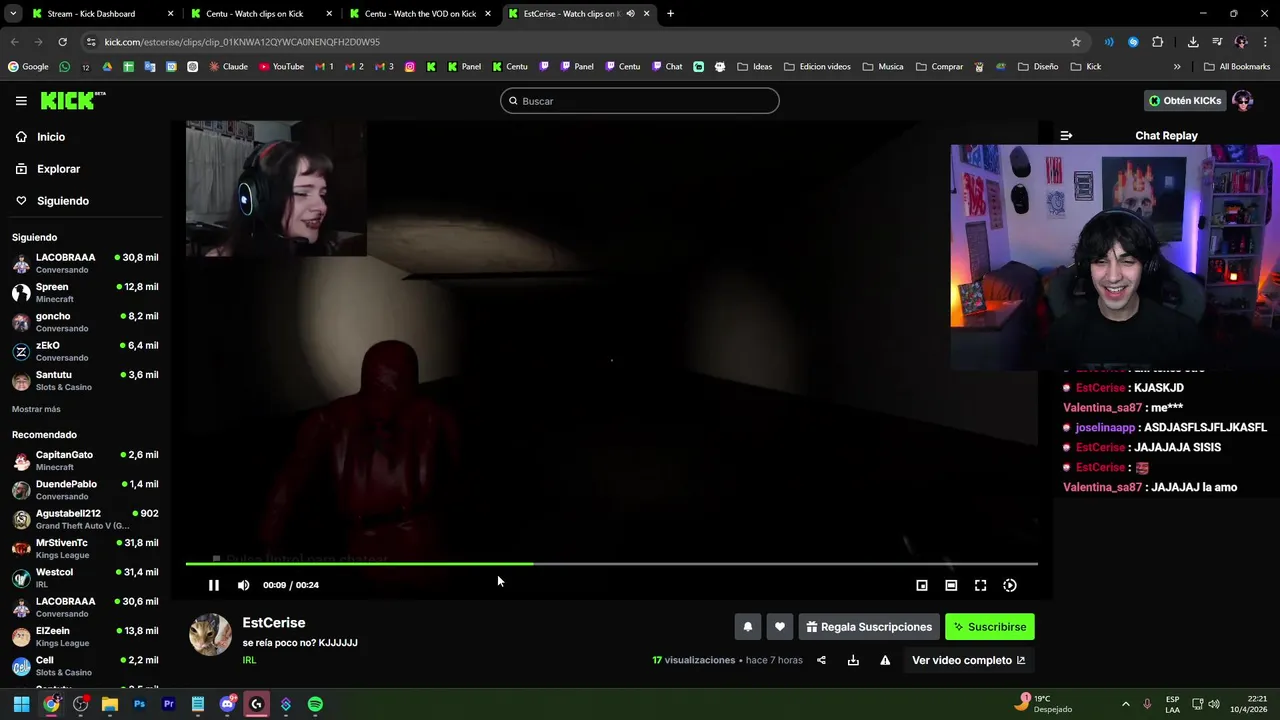Click Regala Suscripciones button
Viewport: 1280px width, 720px height.
pyautogui.click(x=869, y=627)
